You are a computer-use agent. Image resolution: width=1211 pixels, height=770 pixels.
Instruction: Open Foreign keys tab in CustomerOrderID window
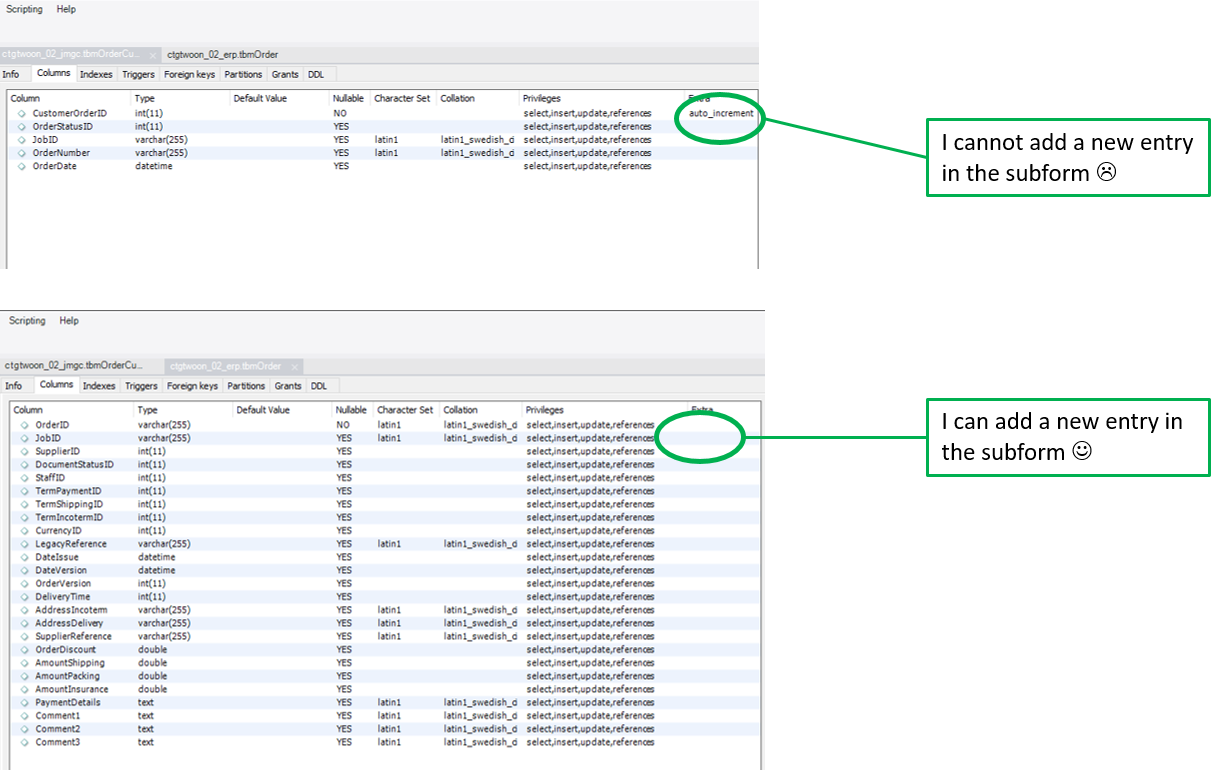pos(190,74)
